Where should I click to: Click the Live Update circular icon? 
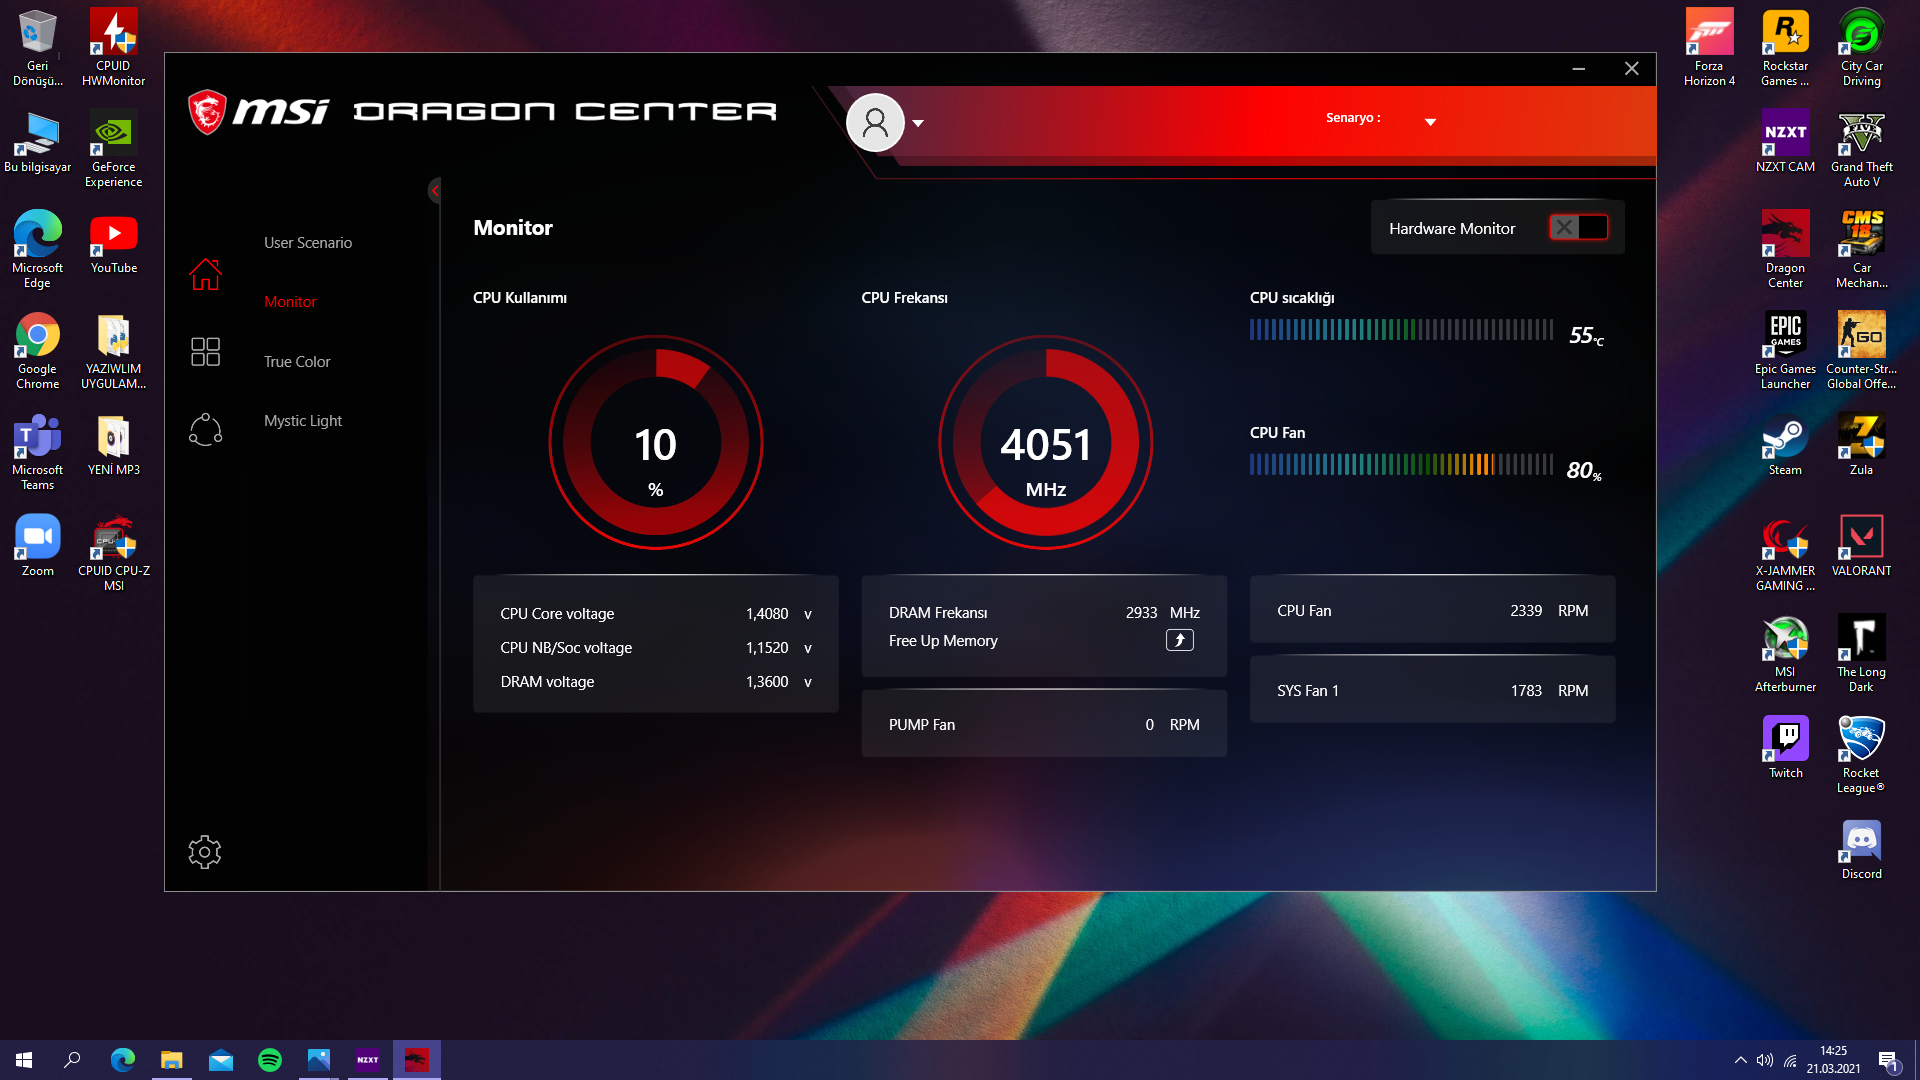[x=205, y=430]
